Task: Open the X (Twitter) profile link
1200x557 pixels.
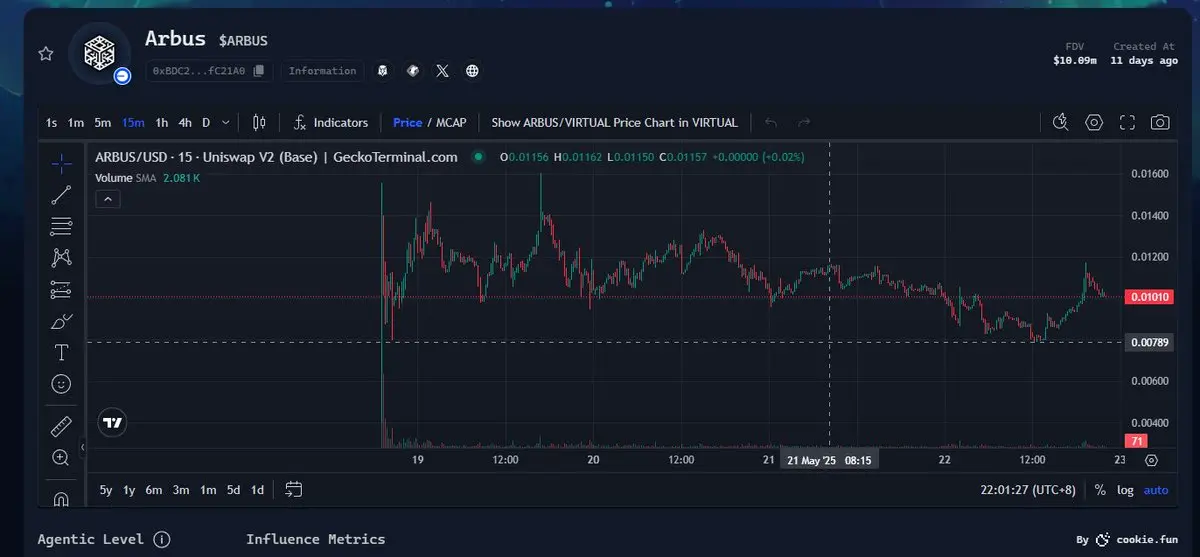Action: click(442, 71)
